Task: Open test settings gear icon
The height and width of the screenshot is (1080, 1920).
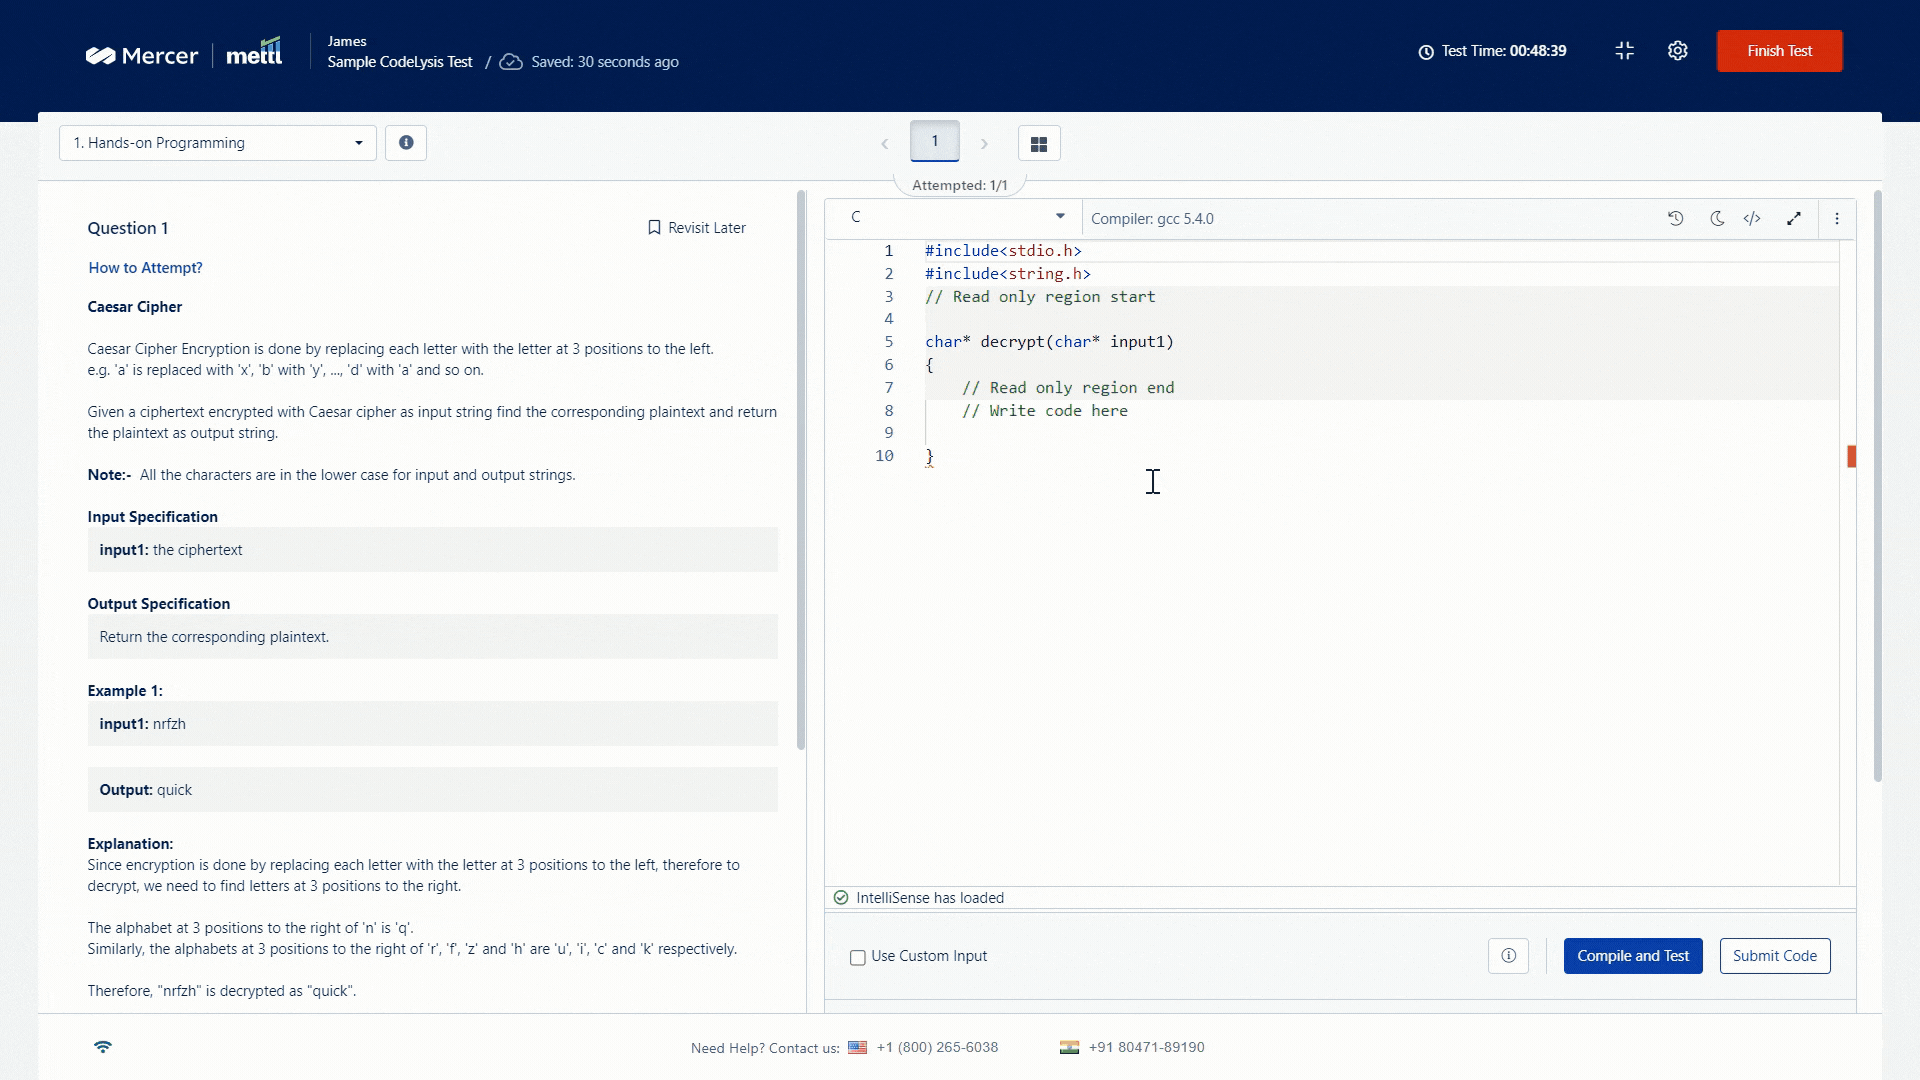Action: (1678, 51)
